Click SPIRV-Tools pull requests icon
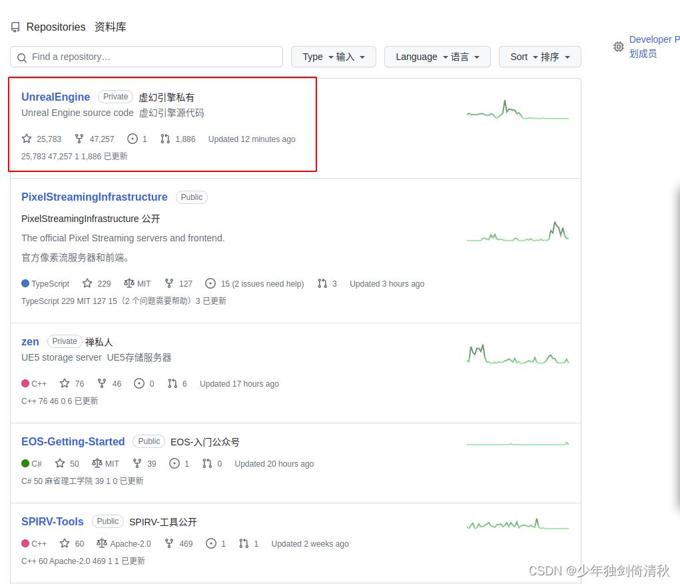 [244, 543]
